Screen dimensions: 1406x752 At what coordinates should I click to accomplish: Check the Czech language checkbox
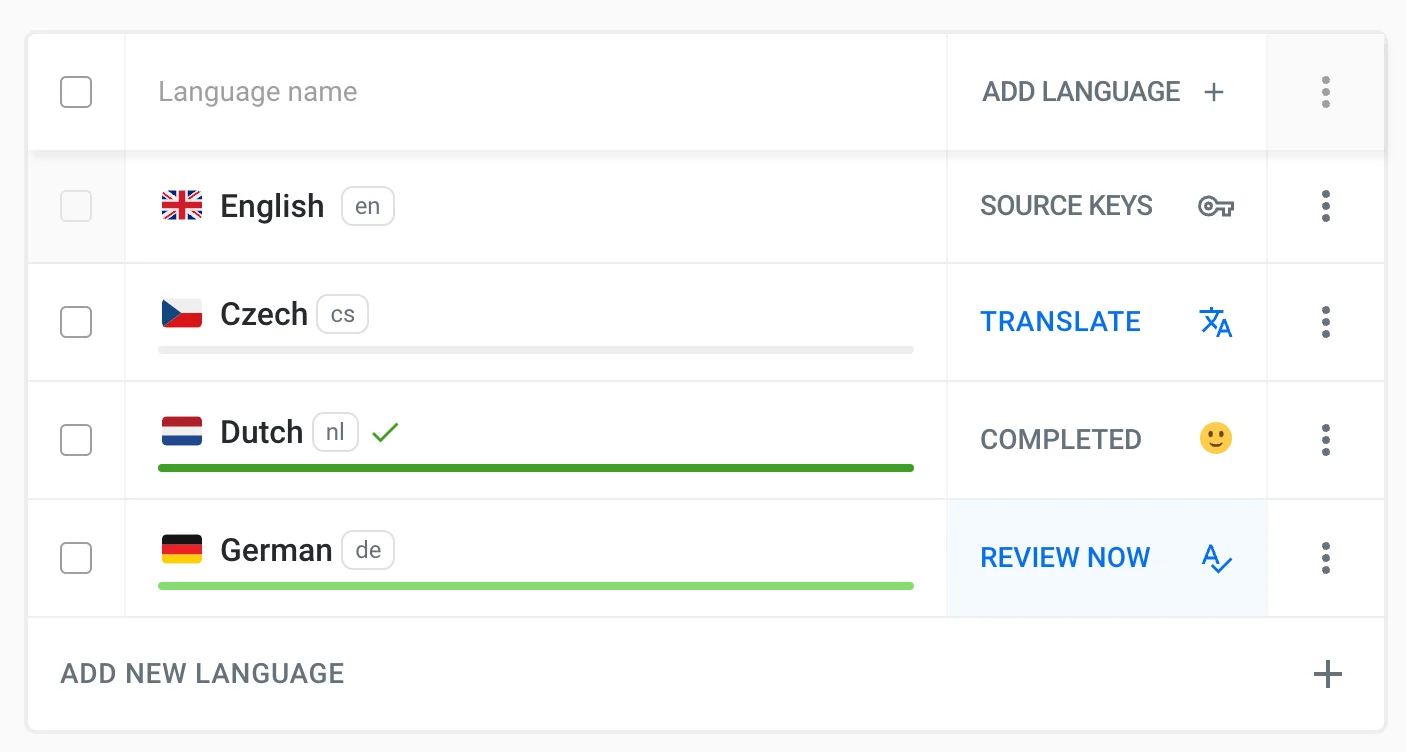pos(76,322)
